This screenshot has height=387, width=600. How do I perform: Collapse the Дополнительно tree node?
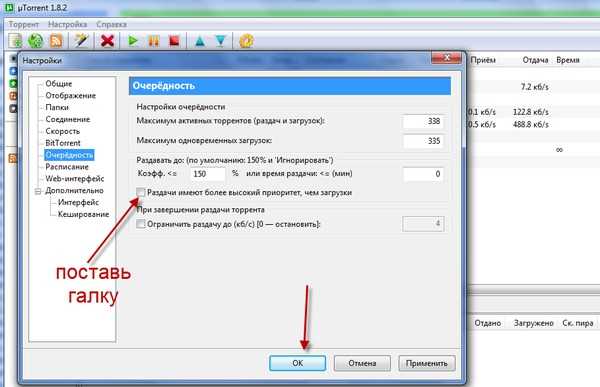[38, 191]
